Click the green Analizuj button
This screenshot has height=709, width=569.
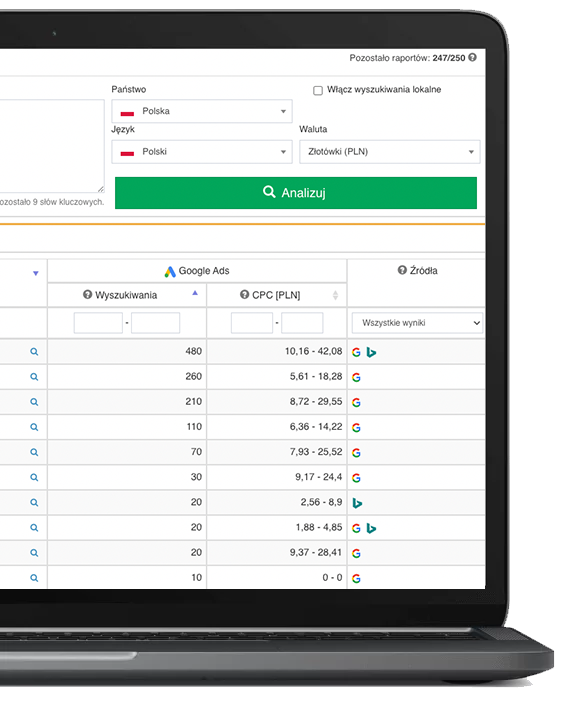tap(296, 193)
